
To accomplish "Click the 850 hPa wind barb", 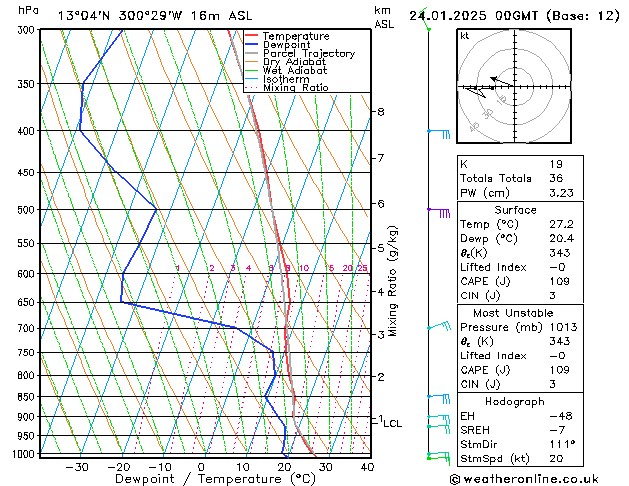I will point(439,399).
